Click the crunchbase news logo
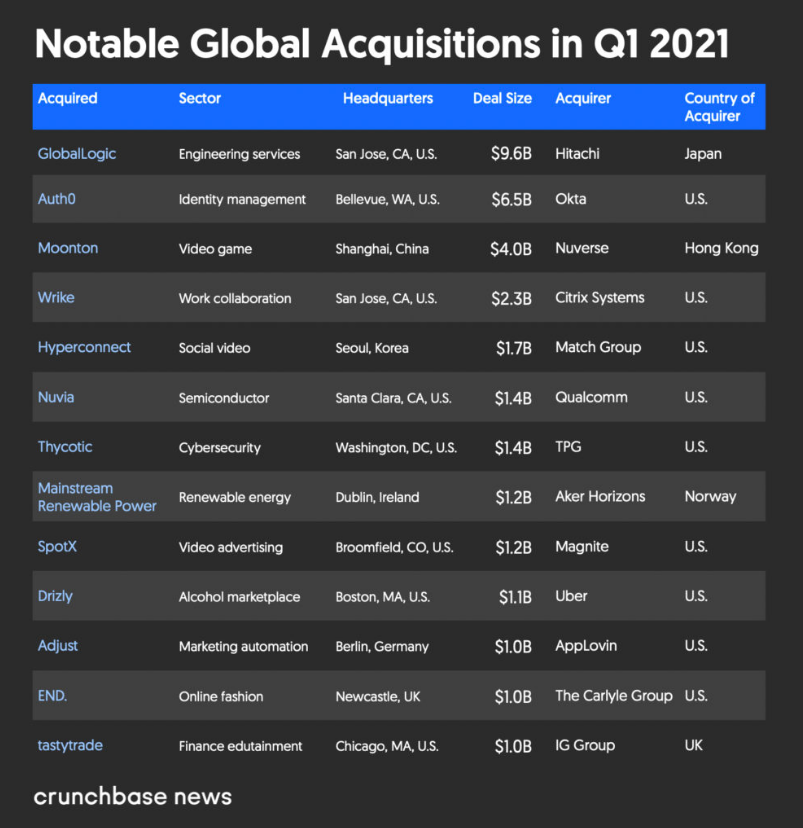The height and width of the screenshot is (828, 803). point(133,797)
